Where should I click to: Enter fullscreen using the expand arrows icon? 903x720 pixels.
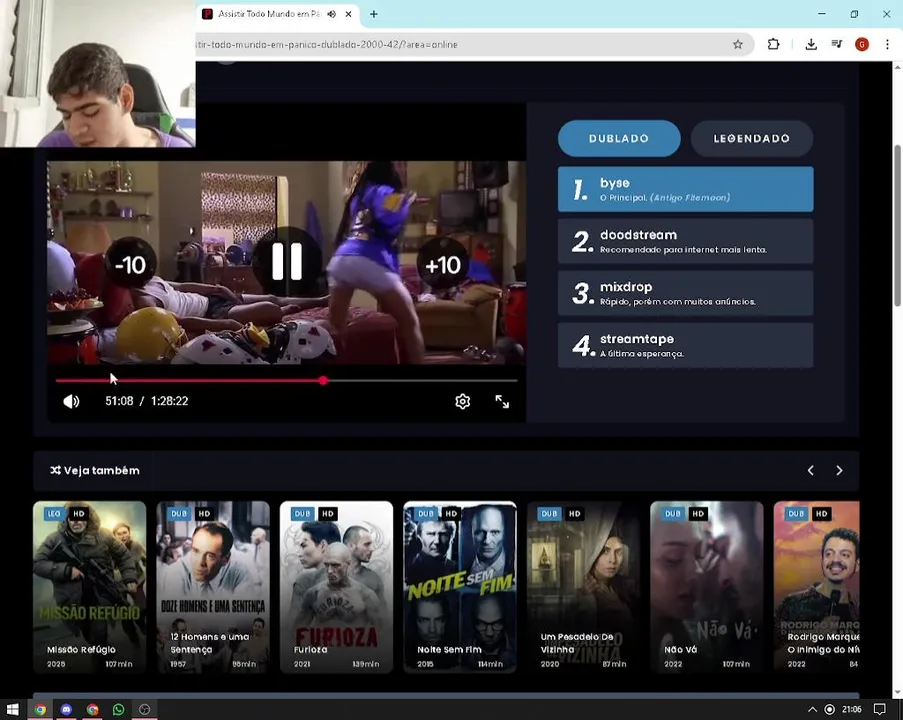502,401
